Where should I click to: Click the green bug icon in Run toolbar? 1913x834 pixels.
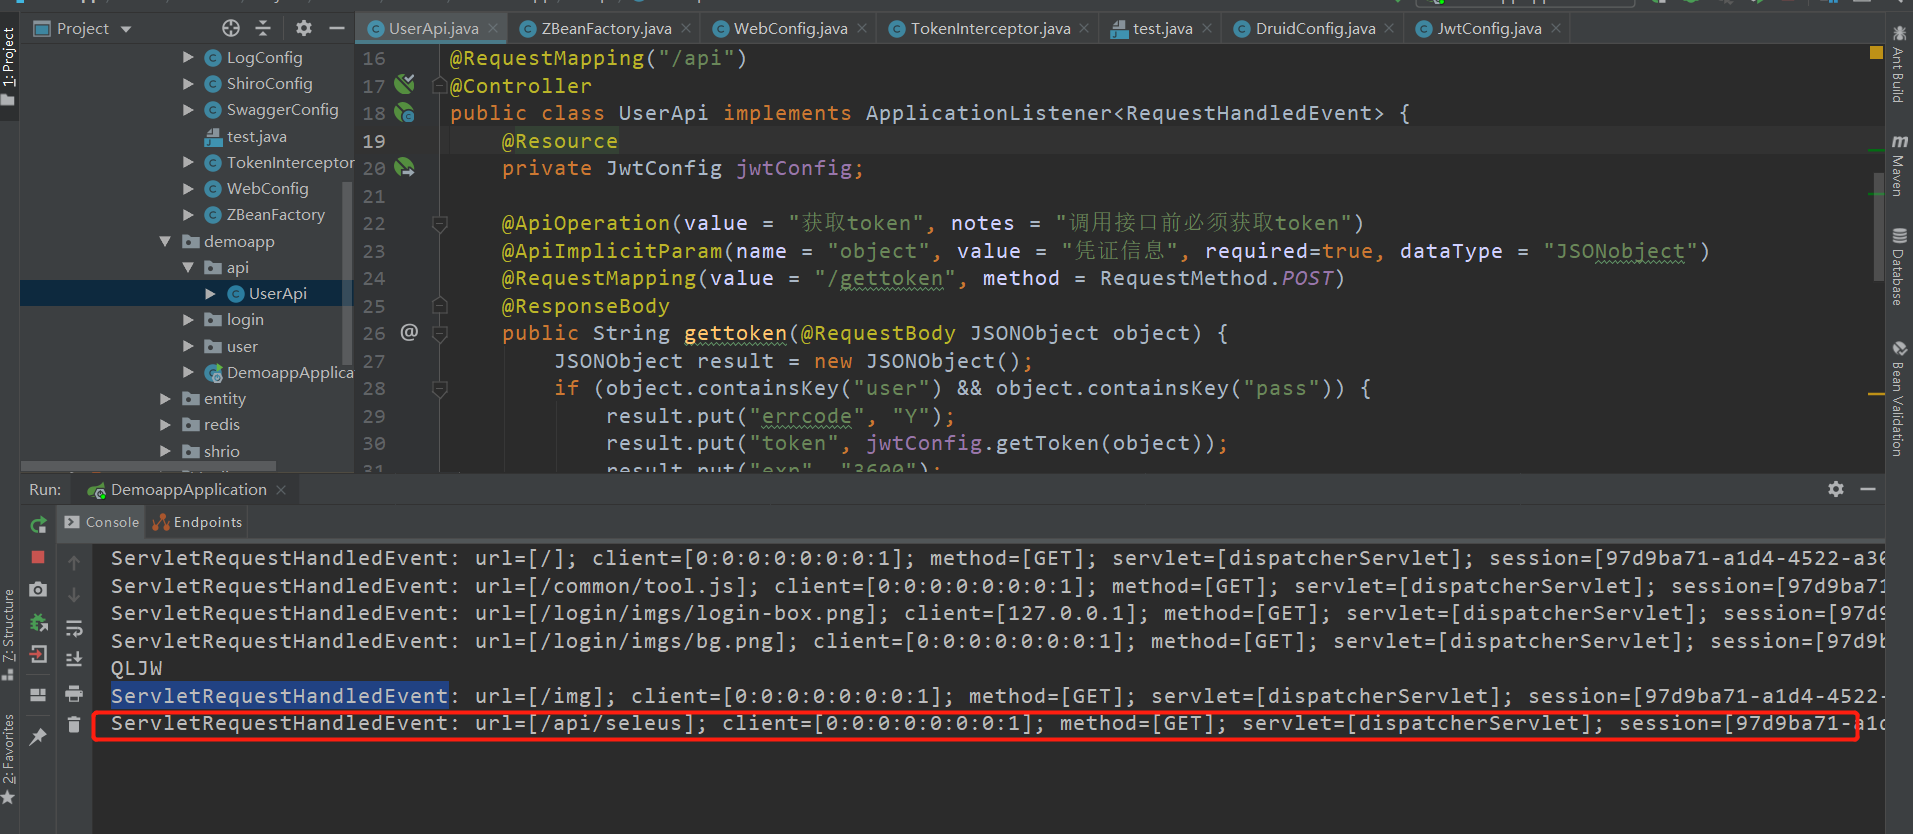pyautogui.click(x=38, y=623)
